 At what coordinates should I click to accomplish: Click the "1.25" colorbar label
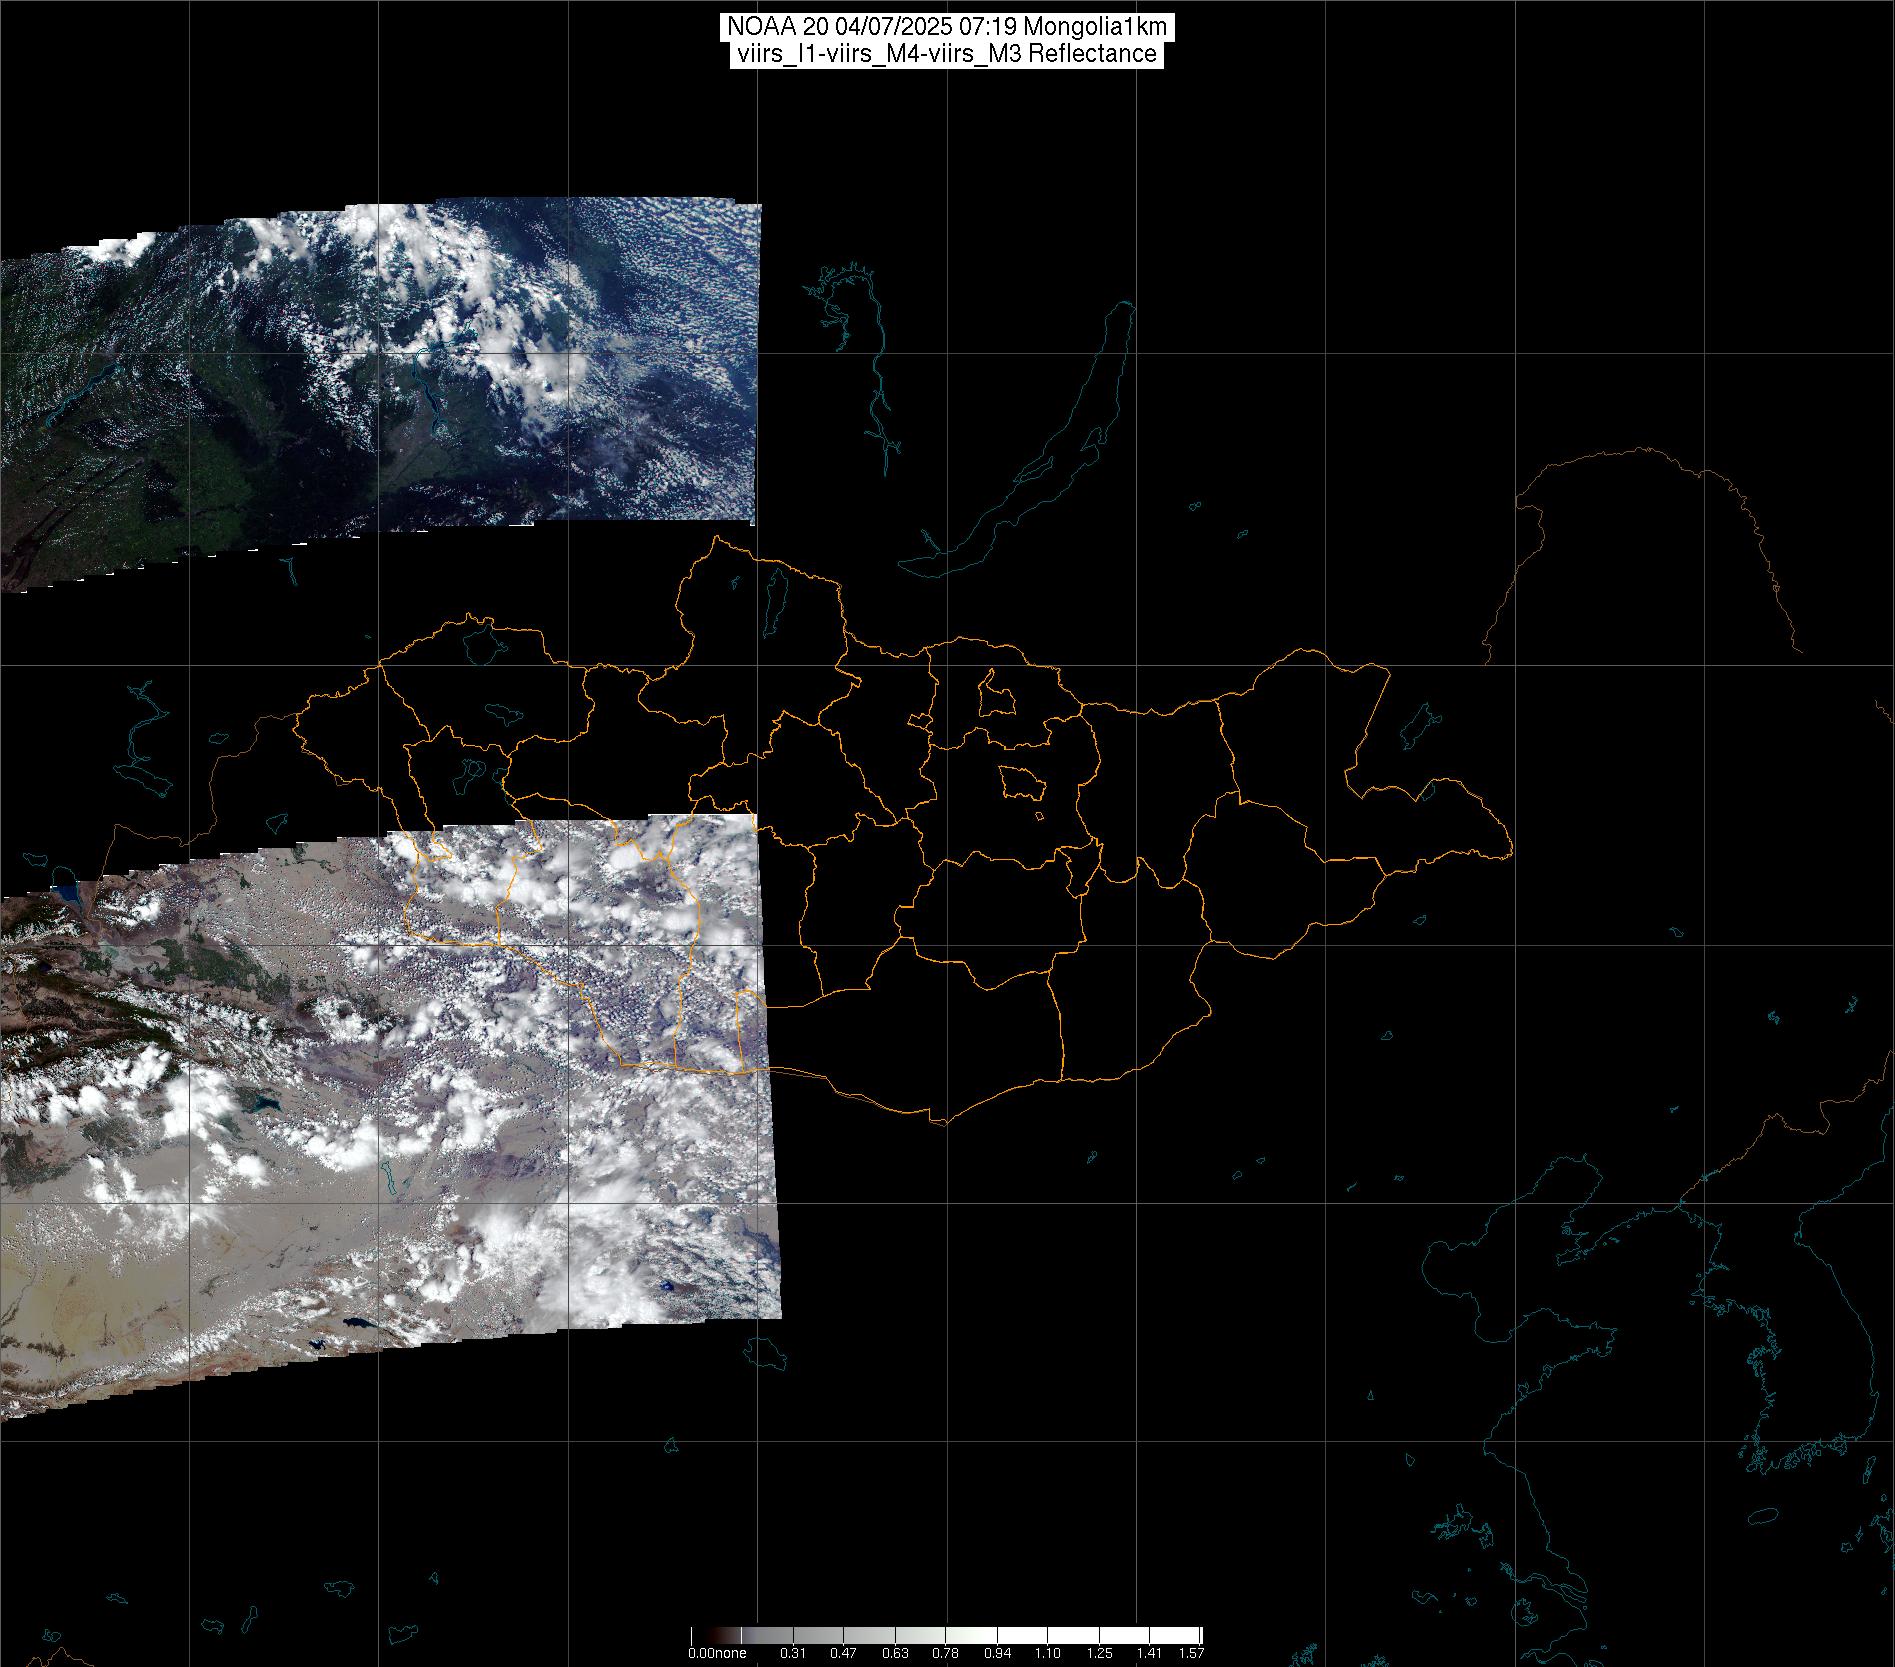[x=1099, y=1653]
